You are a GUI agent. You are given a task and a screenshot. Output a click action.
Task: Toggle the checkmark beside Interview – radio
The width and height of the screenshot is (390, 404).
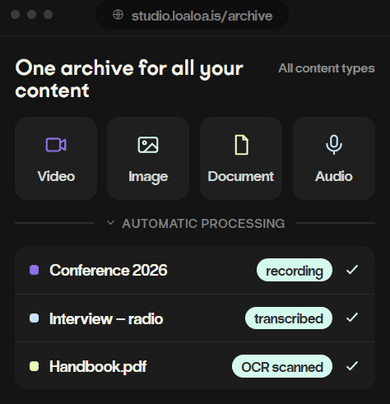pyautogui.click(x=352, y=318)
